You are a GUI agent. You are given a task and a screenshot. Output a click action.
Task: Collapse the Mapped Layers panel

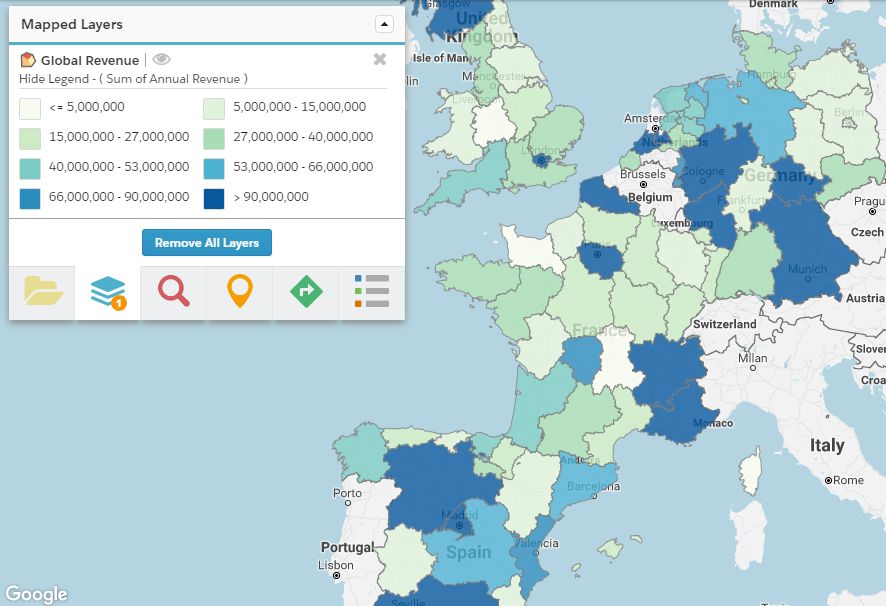click(x=383, y=22)
